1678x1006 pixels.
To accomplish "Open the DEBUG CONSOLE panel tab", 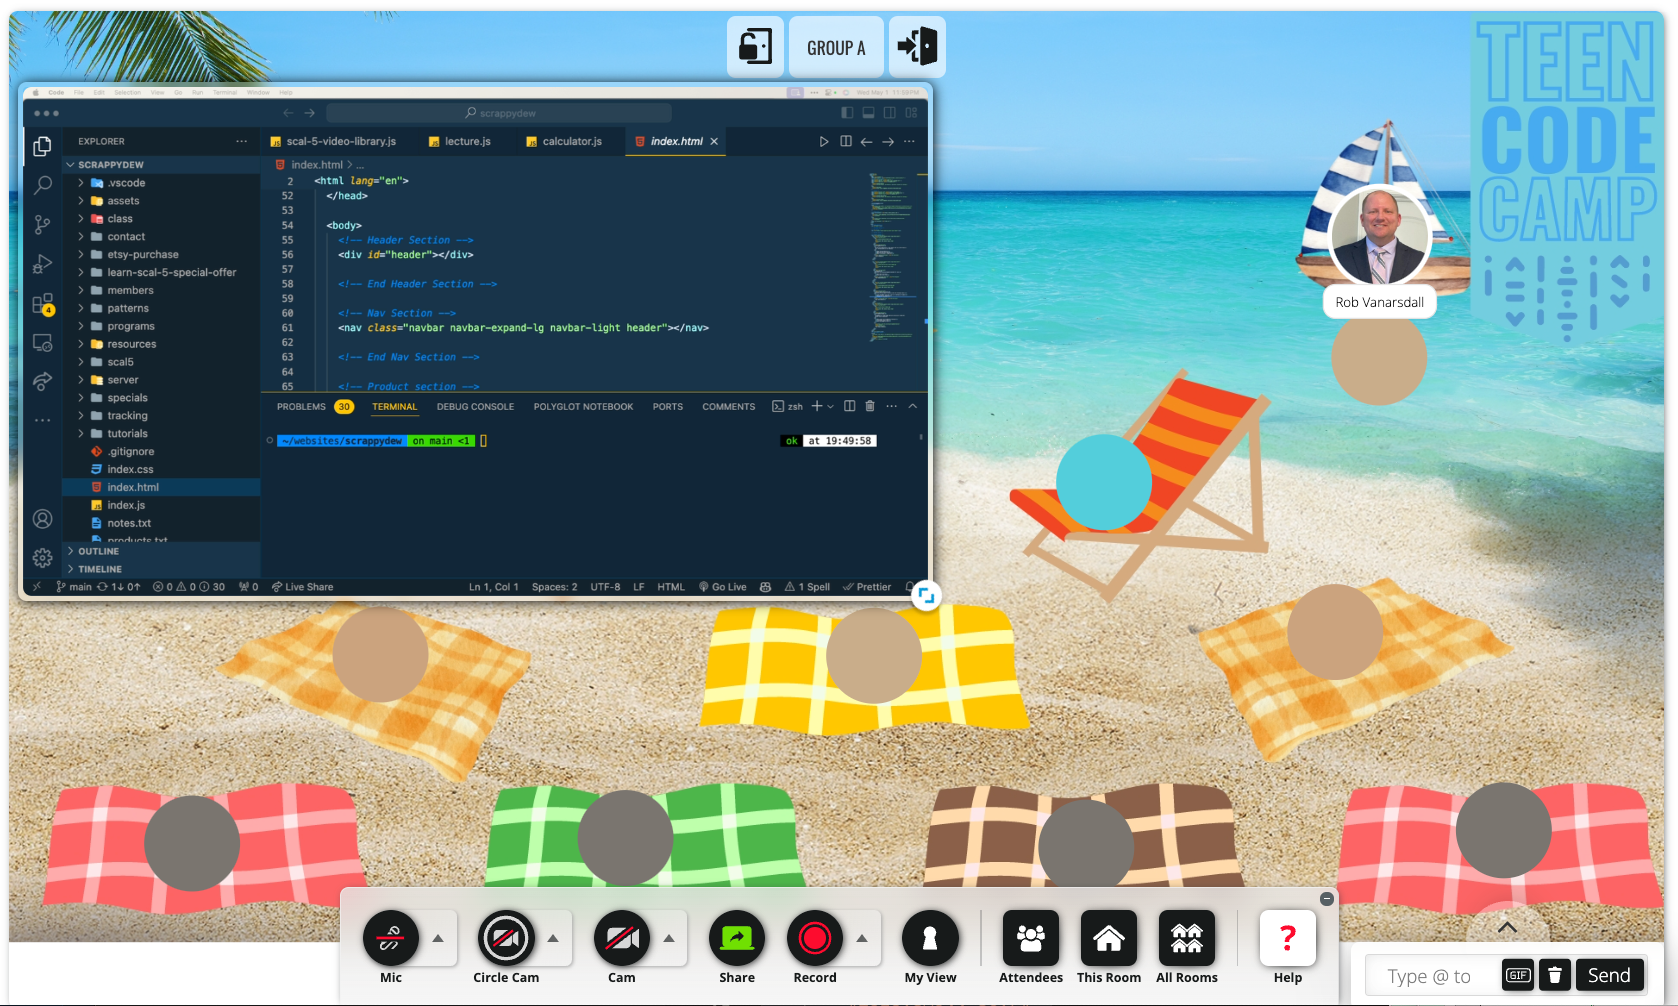I will [475, 407].
